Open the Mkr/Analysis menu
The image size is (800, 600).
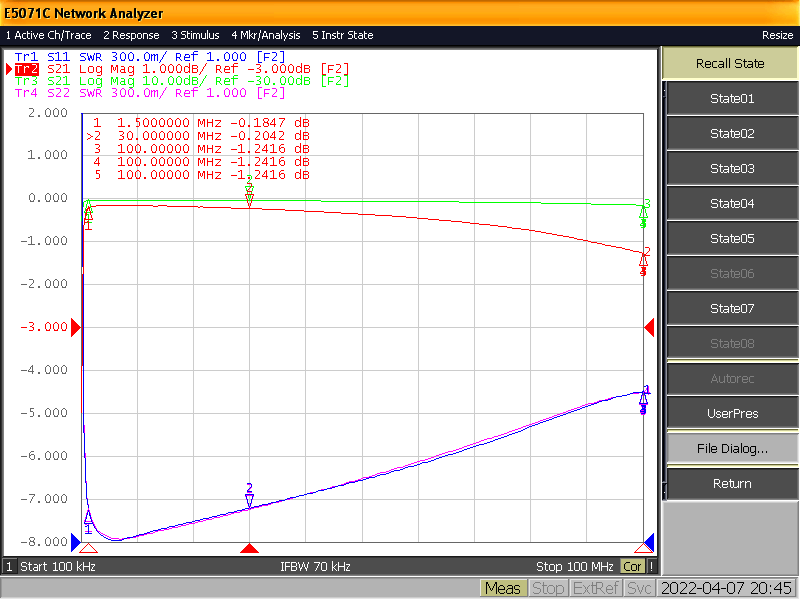pyautogui.click(x=266, y=35)
